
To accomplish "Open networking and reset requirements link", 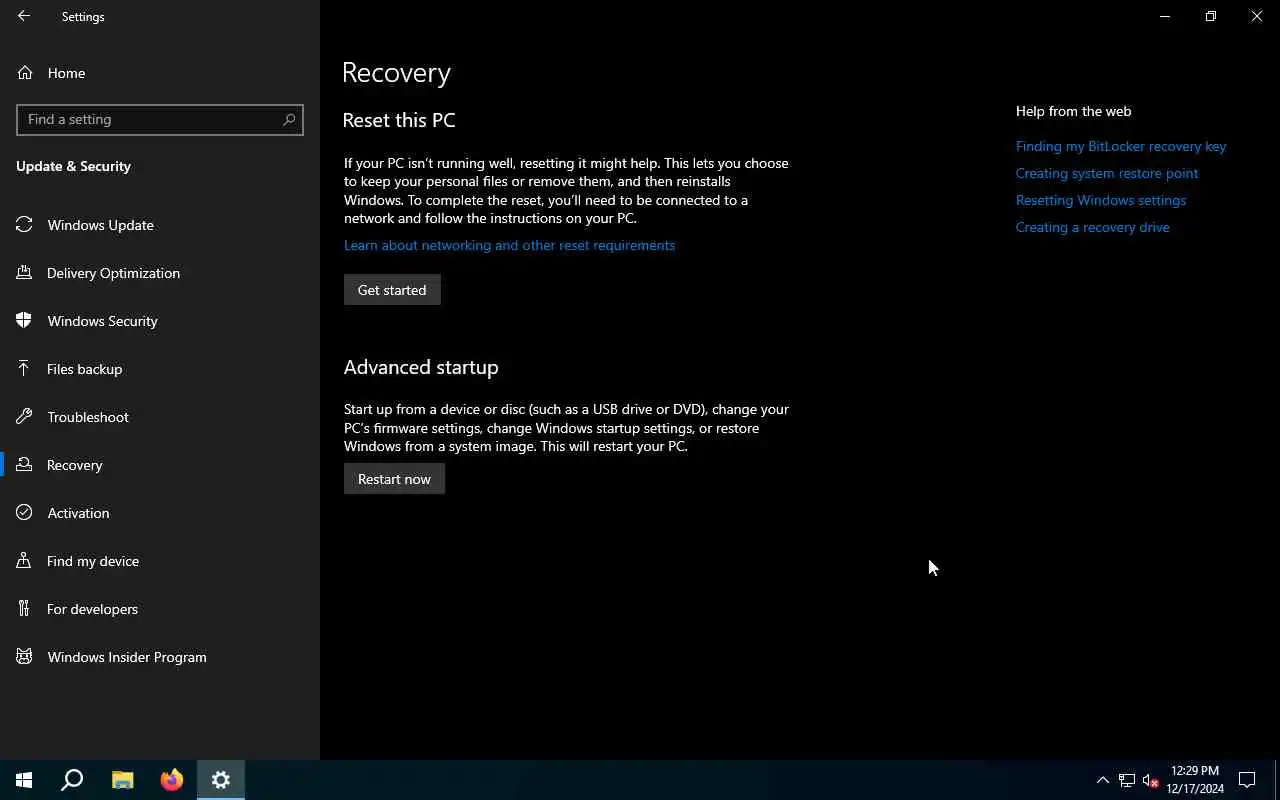I will click(x=509, y=245).
